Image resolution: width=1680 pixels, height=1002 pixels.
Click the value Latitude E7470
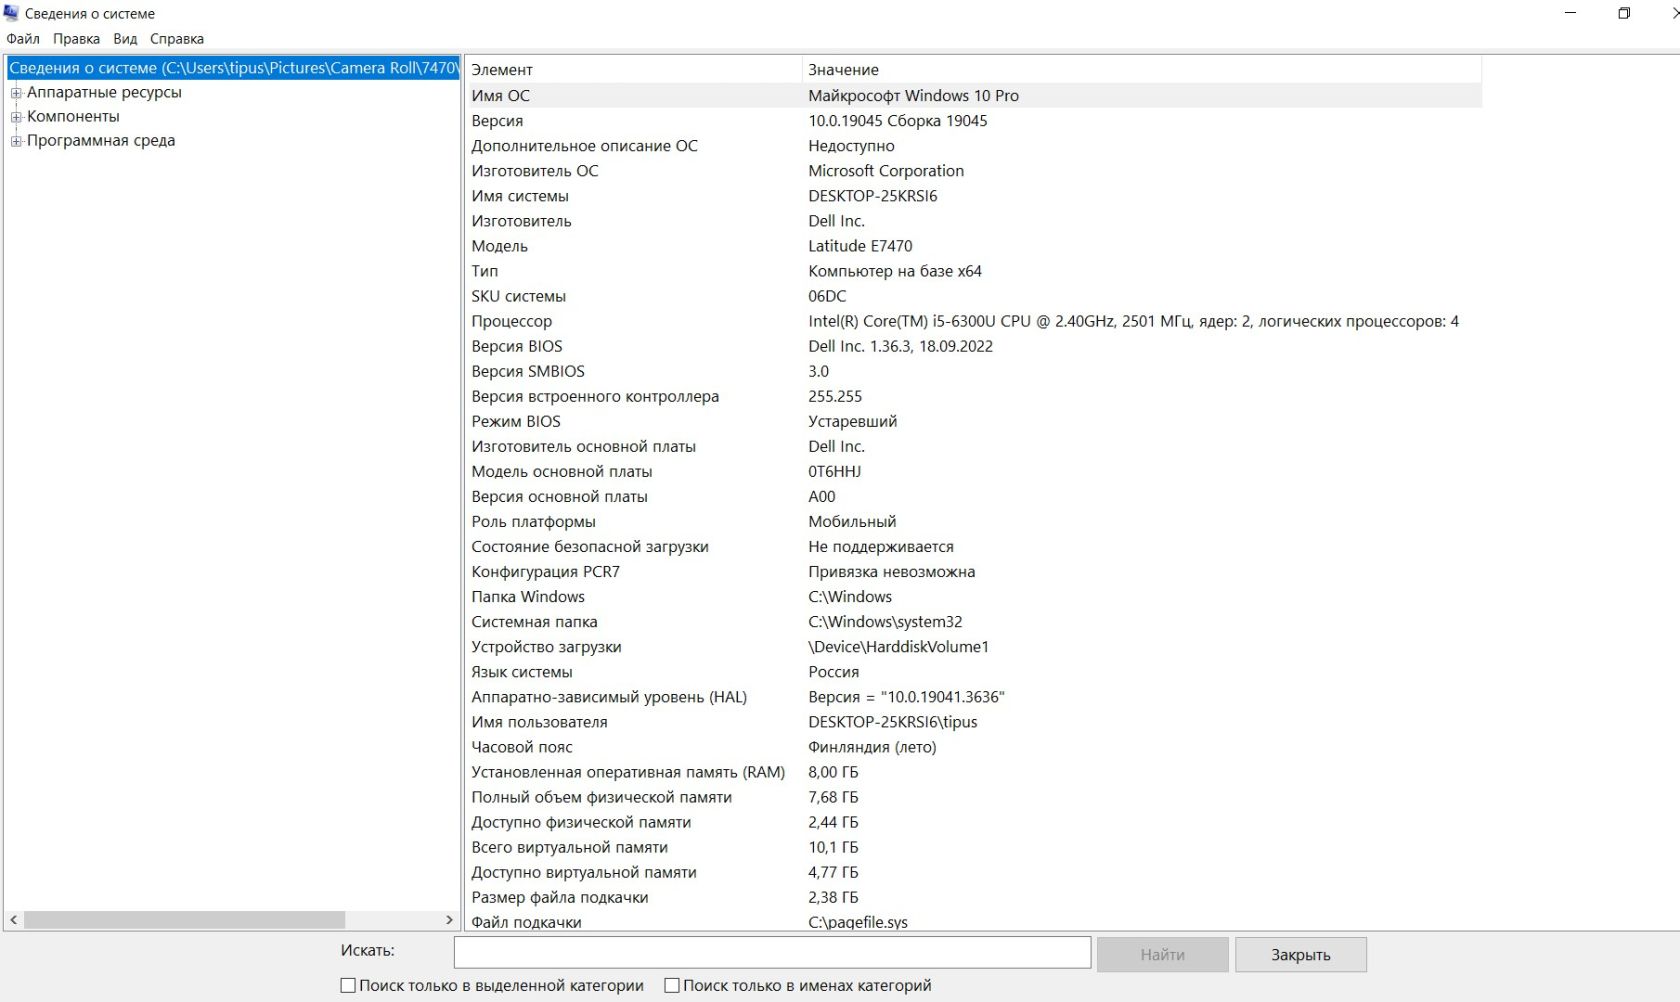pyautogui.click(x=860, y=246)
